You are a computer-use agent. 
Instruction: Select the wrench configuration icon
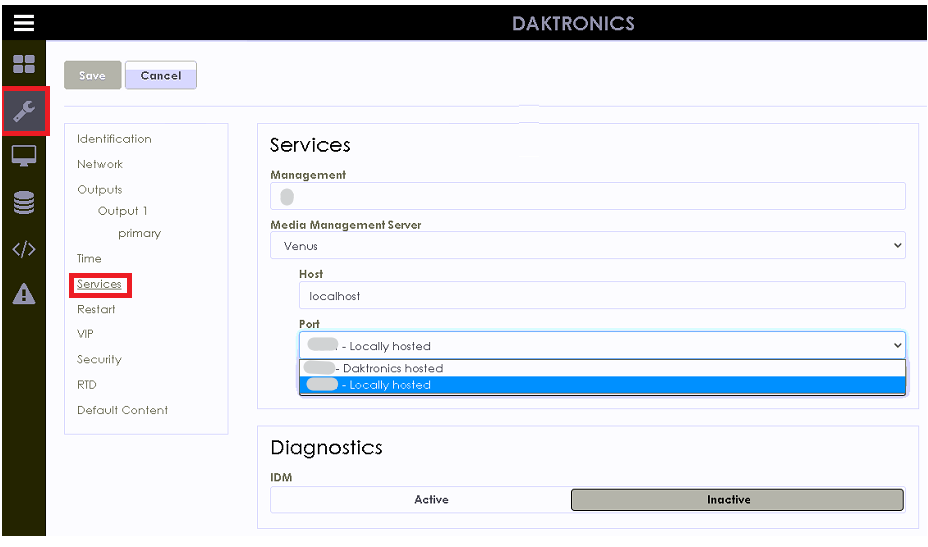24,112
